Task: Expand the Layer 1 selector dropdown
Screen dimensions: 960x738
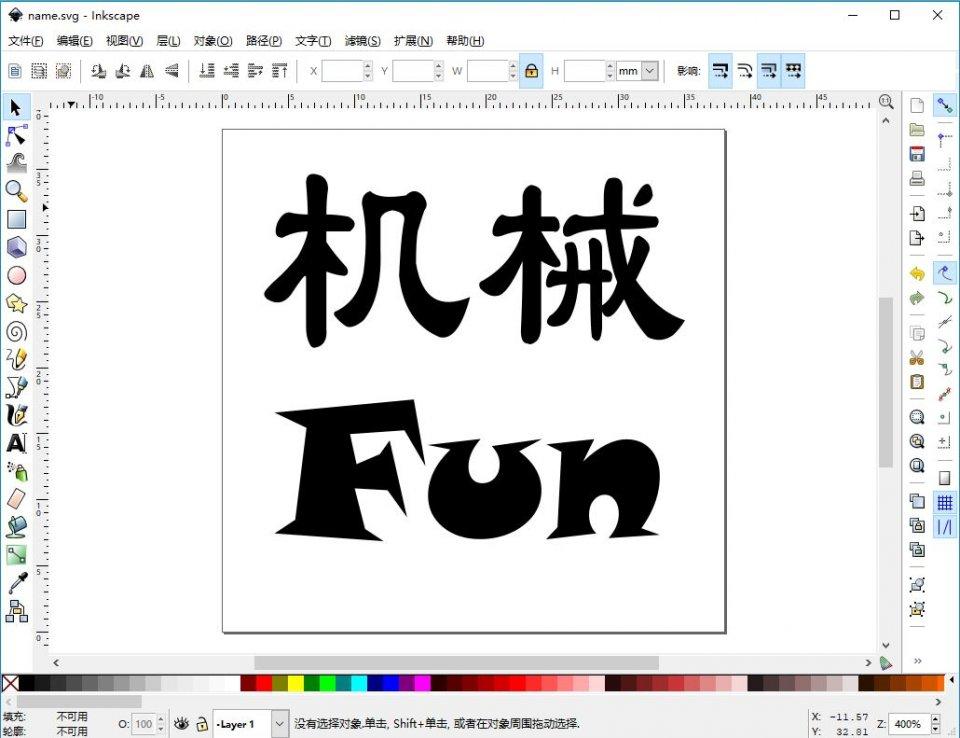Action: (x=280, y=723)
